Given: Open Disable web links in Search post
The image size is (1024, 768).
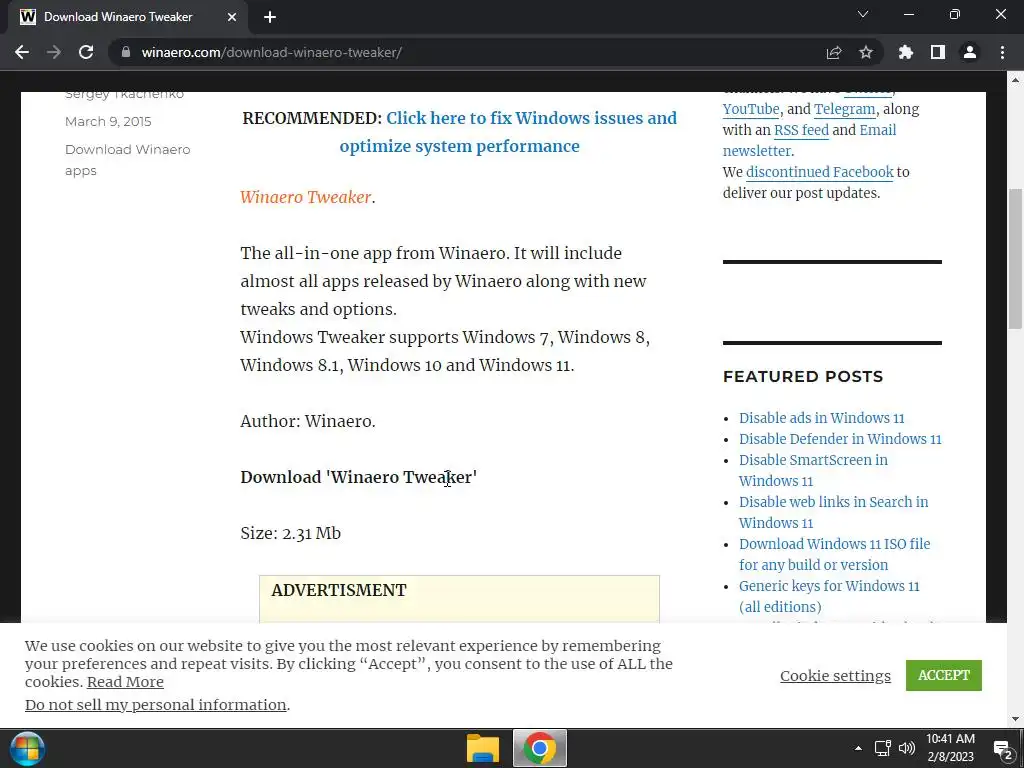Looking at the screenshot, I should [x=833, y=512].
